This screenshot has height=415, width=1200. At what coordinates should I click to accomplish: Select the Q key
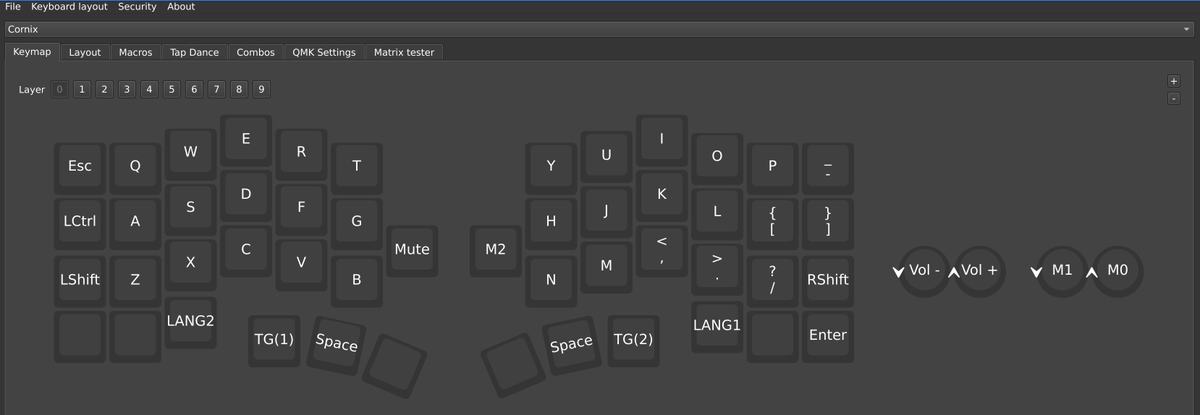pyautogui.click(x=135, y=166)
